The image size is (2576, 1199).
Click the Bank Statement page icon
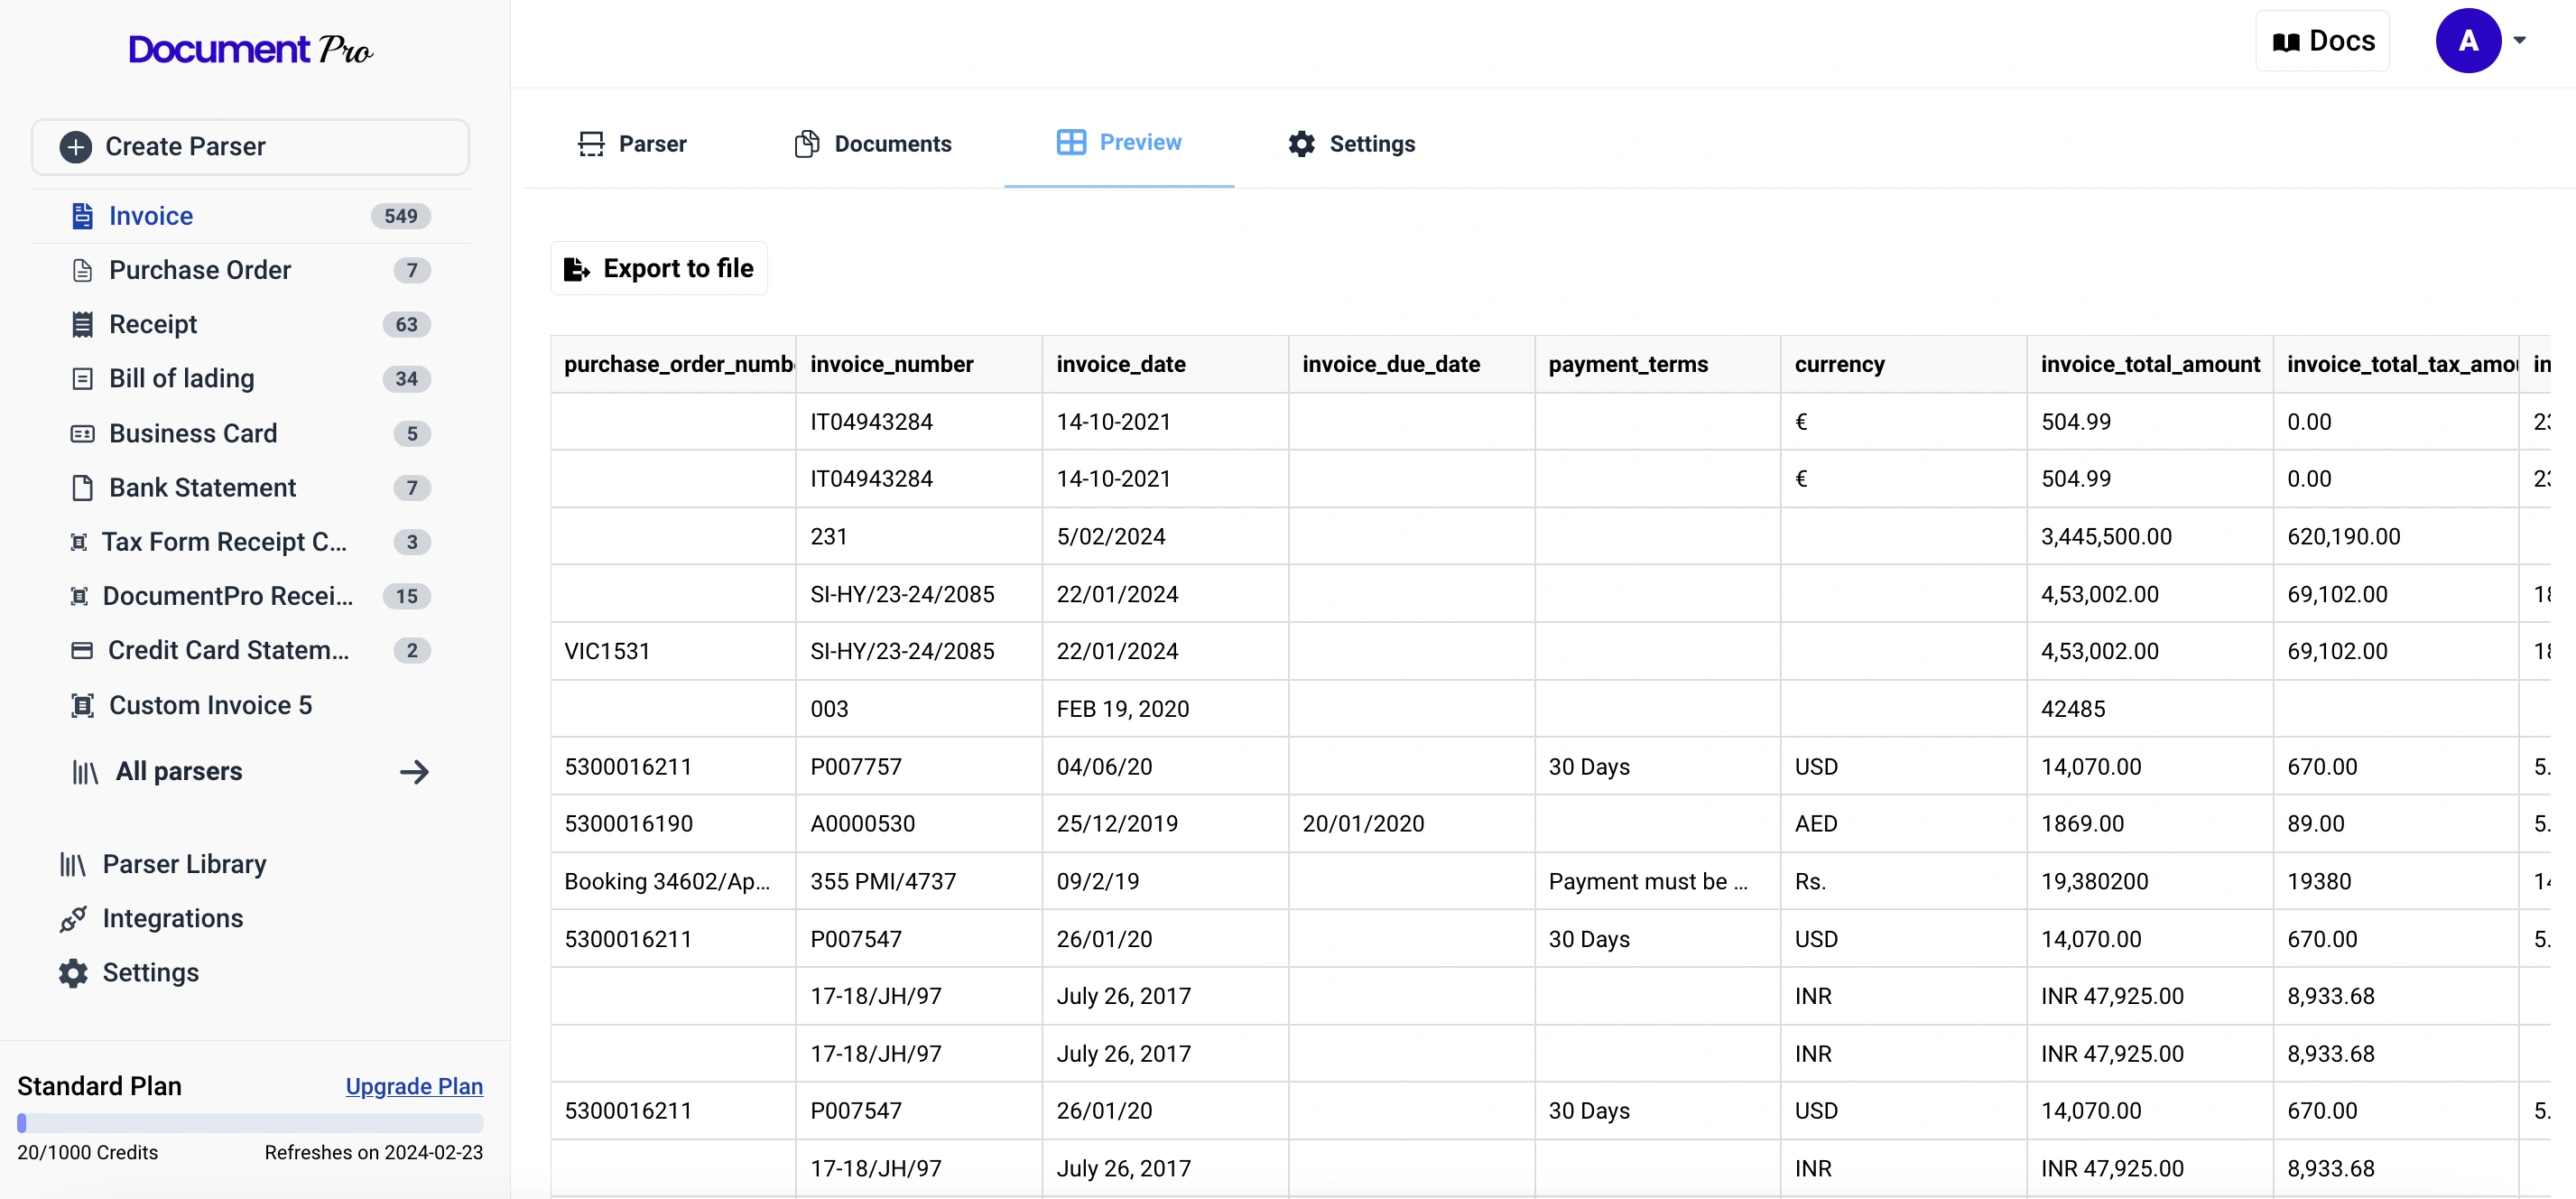(x=82, y=488)
